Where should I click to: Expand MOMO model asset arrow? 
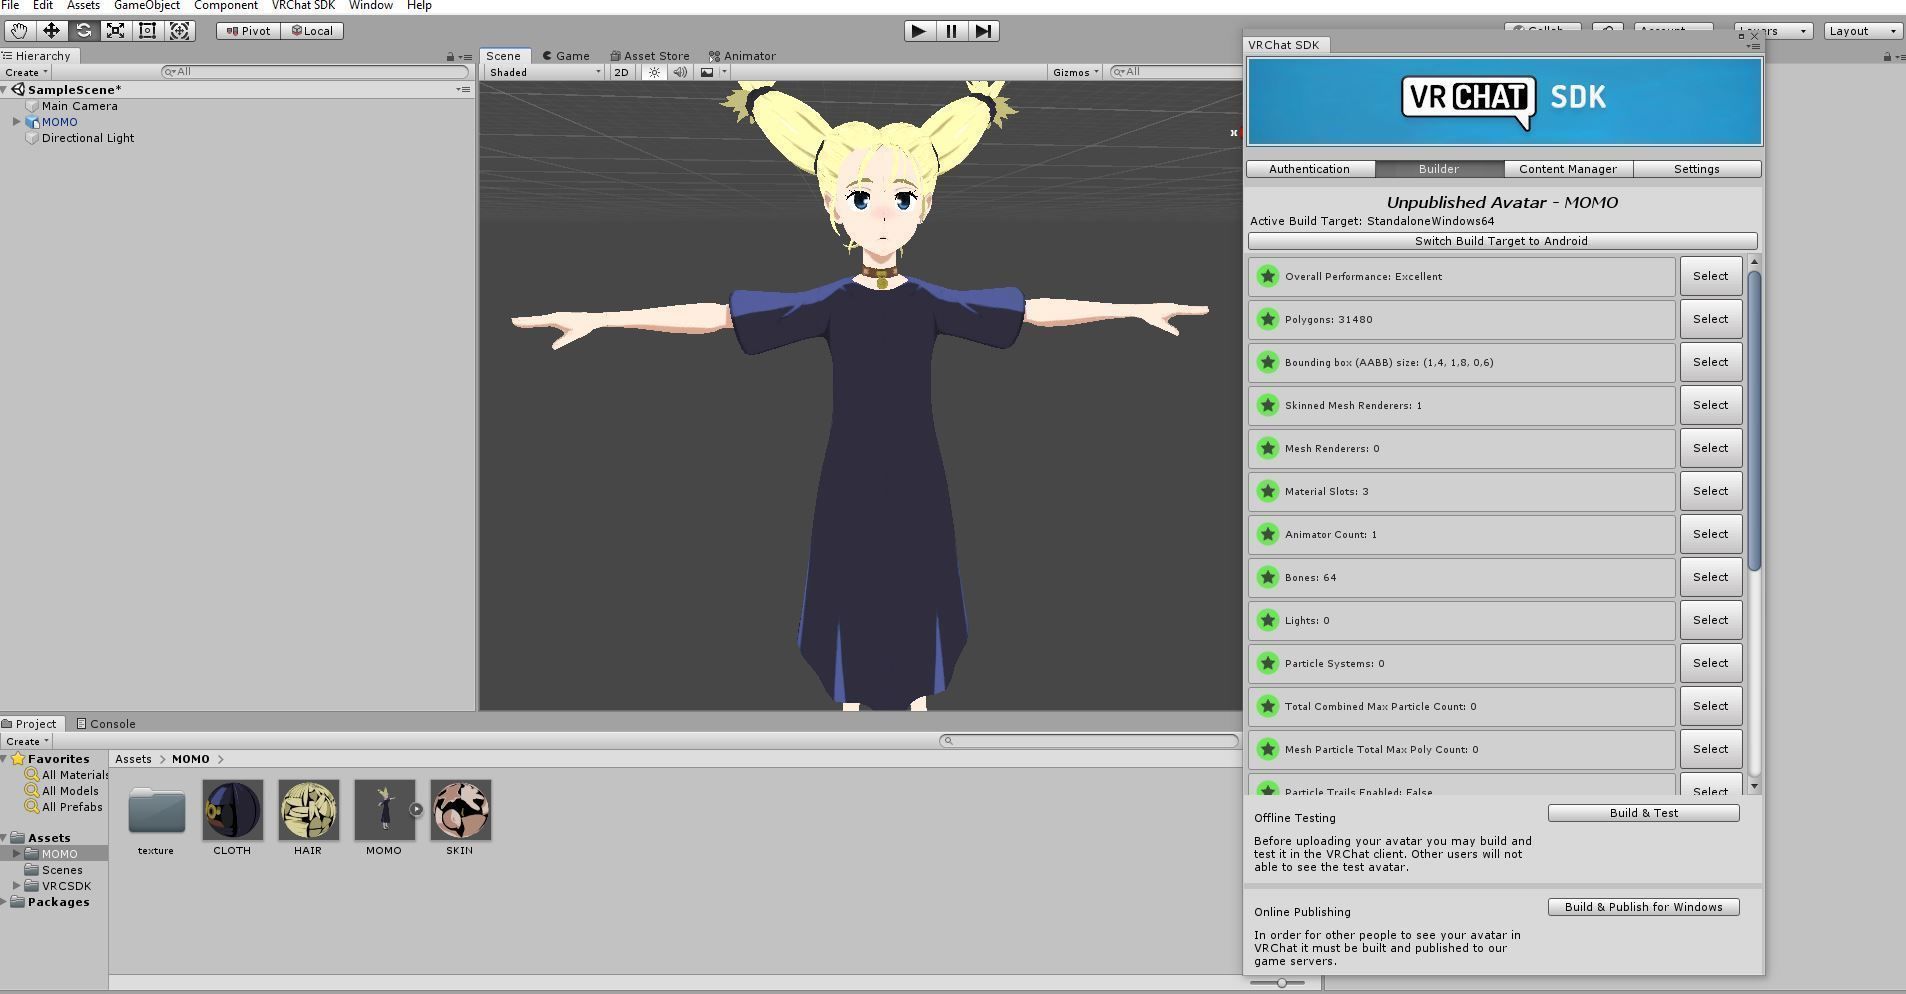click(x=416, y=810)
